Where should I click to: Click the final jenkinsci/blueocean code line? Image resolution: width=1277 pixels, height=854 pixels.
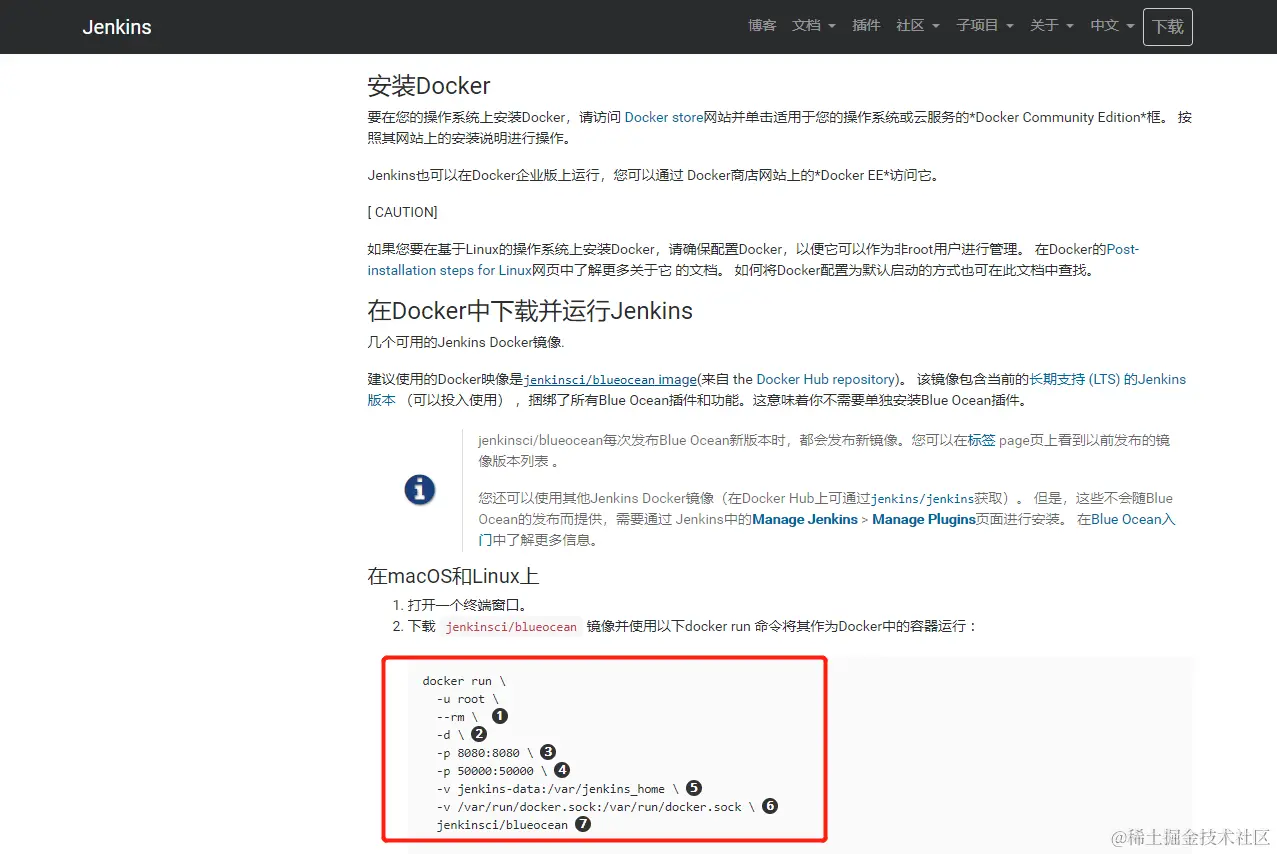pos(502,825)
